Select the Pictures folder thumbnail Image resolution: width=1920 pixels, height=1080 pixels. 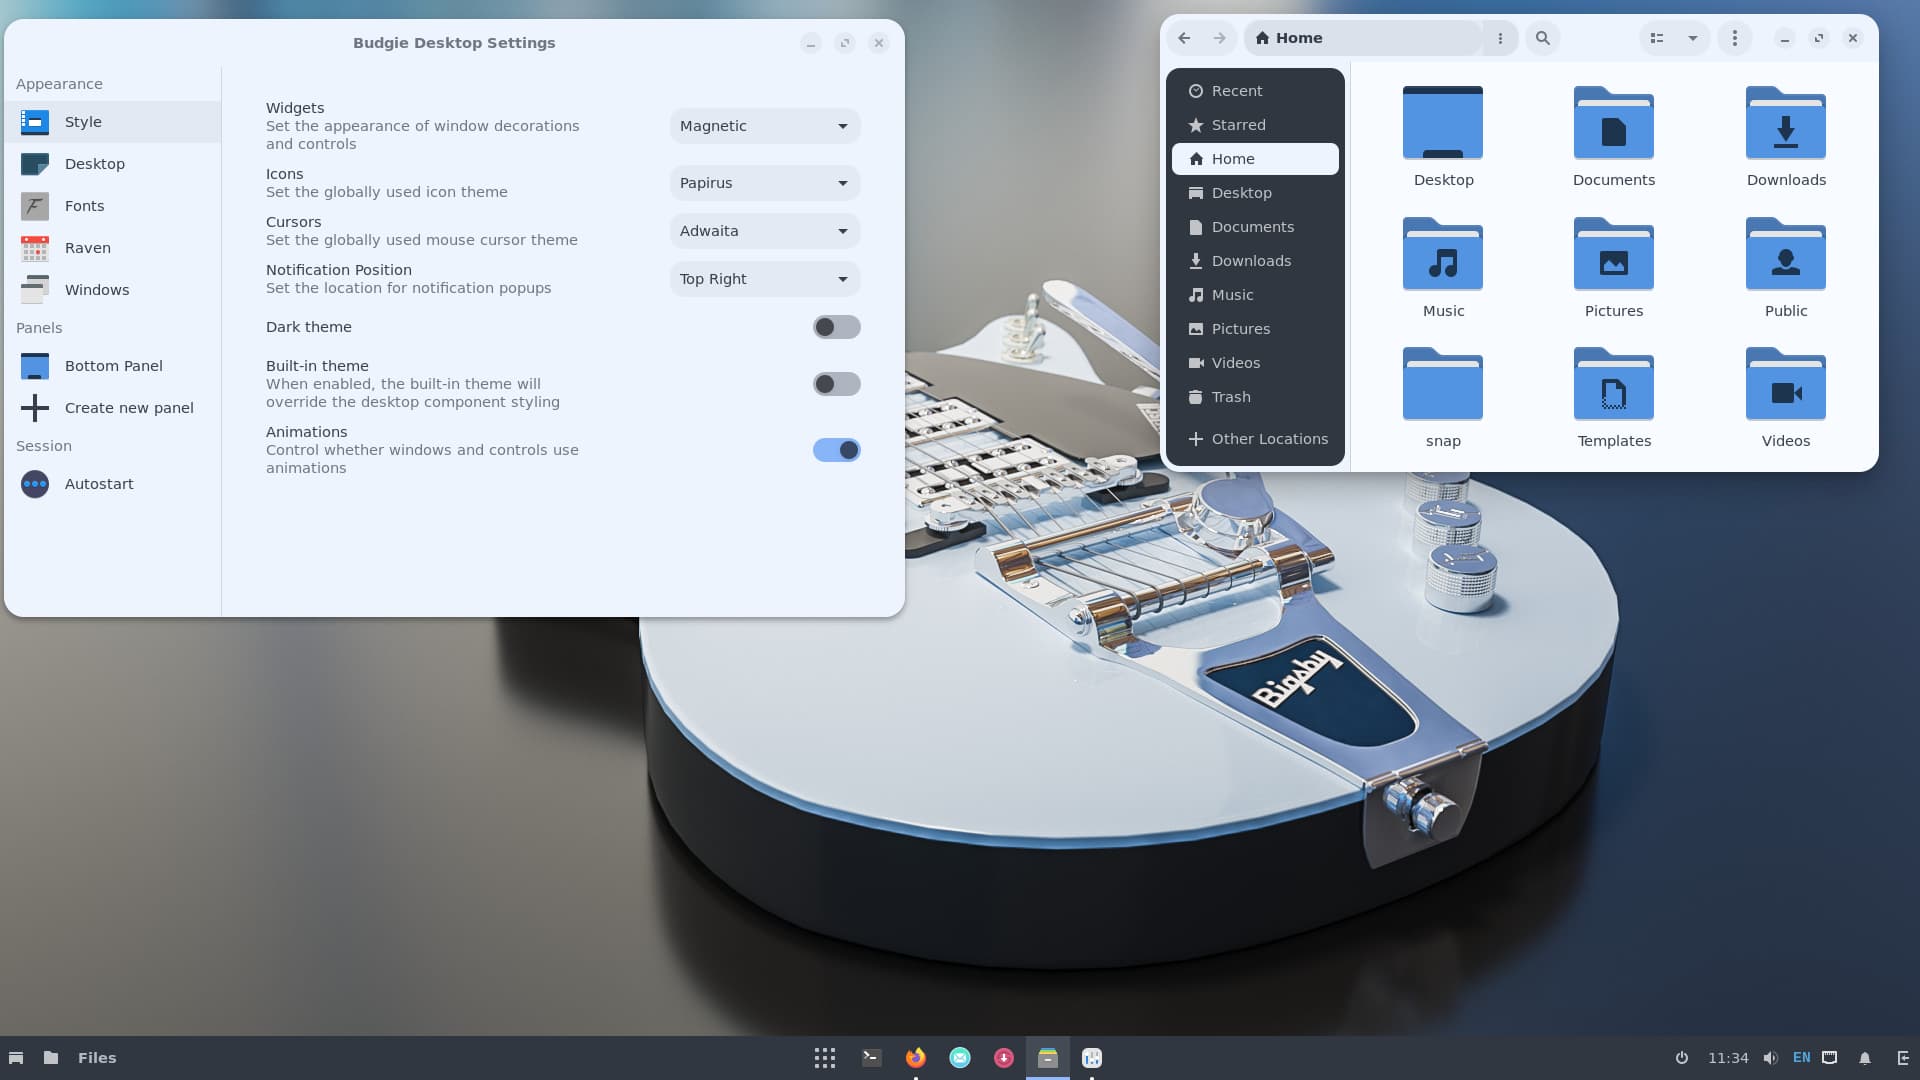coord(1613,258)
